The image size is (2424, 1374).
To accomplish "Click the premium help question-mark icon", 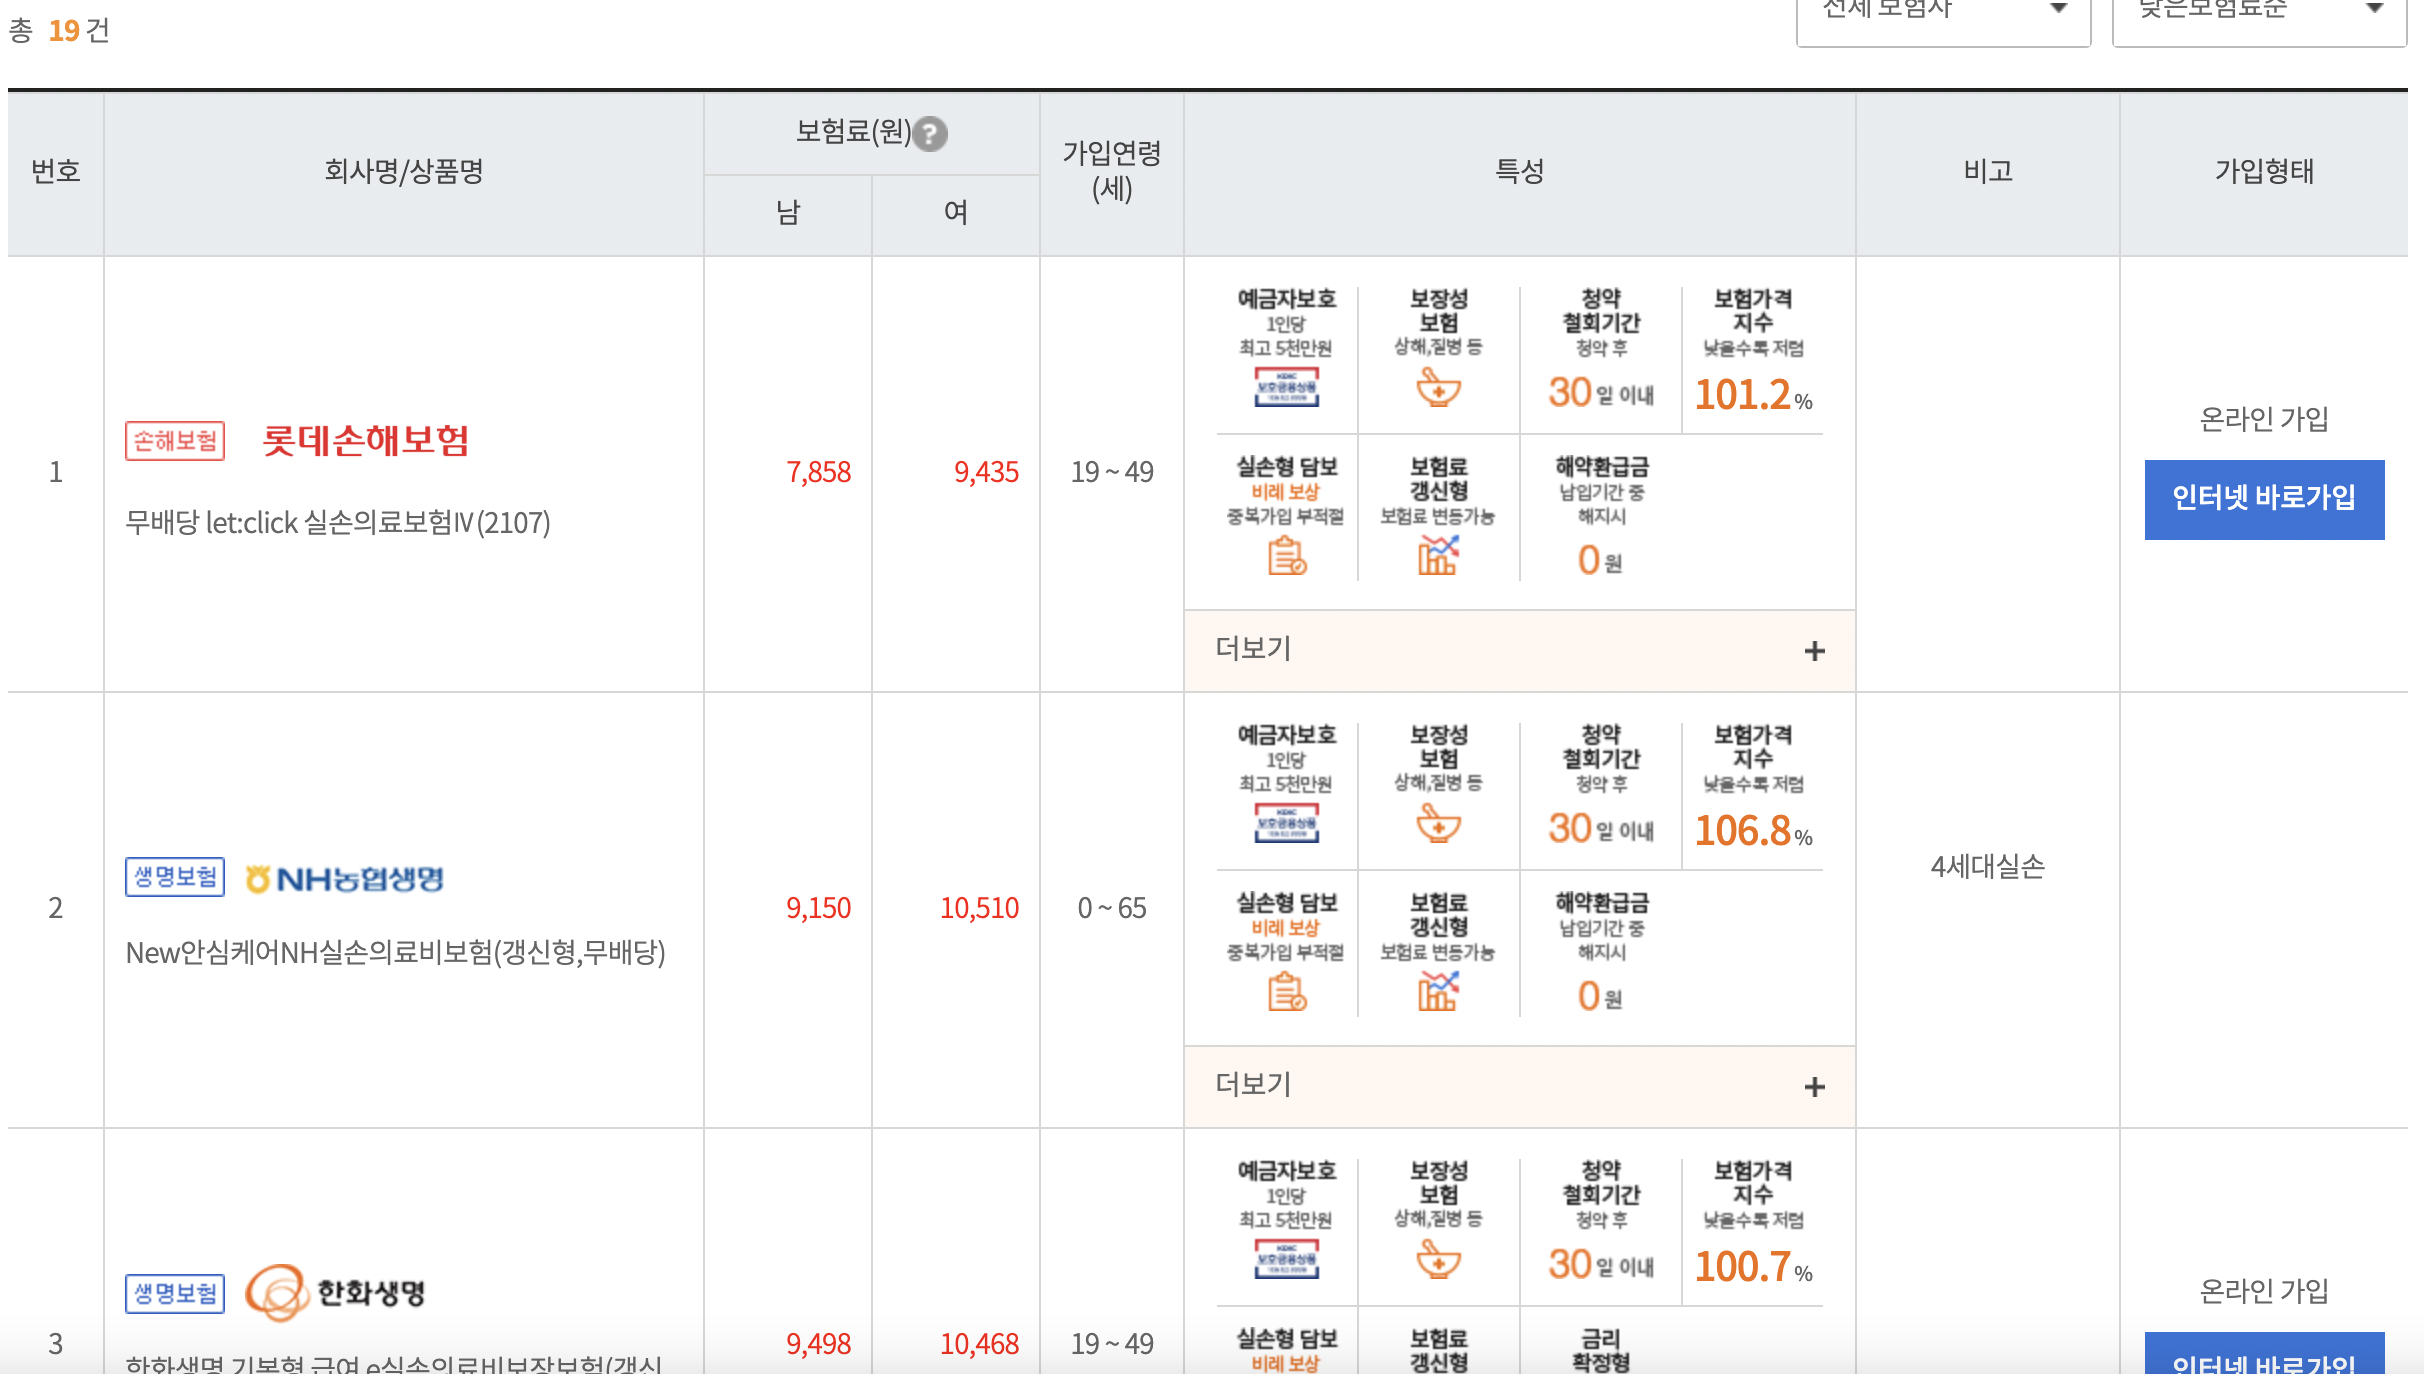I will click(x=930, y=133).
